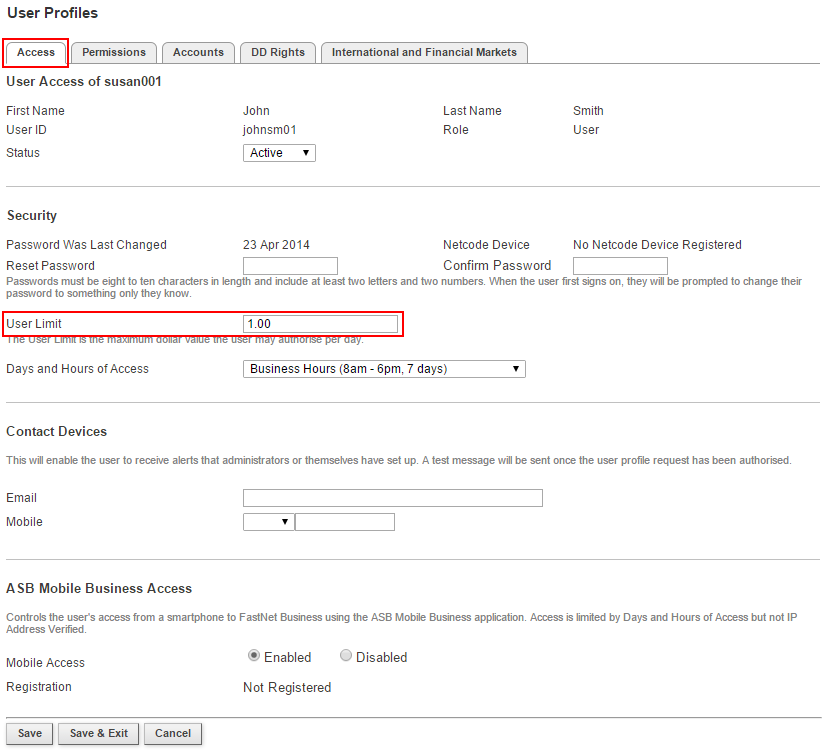Click the Reset Password input field
Viewport: 831px width, 752px height.
290,266
